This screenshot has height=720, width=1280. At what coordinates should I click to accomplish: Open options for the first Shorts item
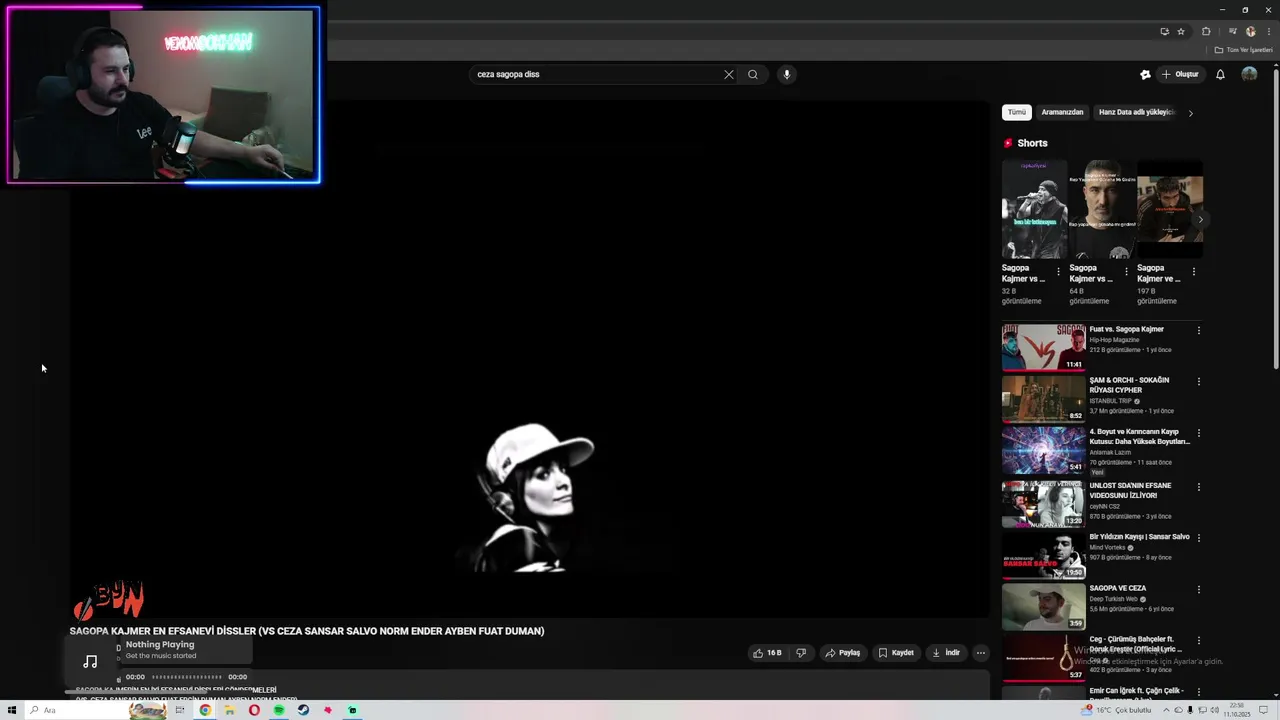pyautogui.click(x=1059, y=272)
